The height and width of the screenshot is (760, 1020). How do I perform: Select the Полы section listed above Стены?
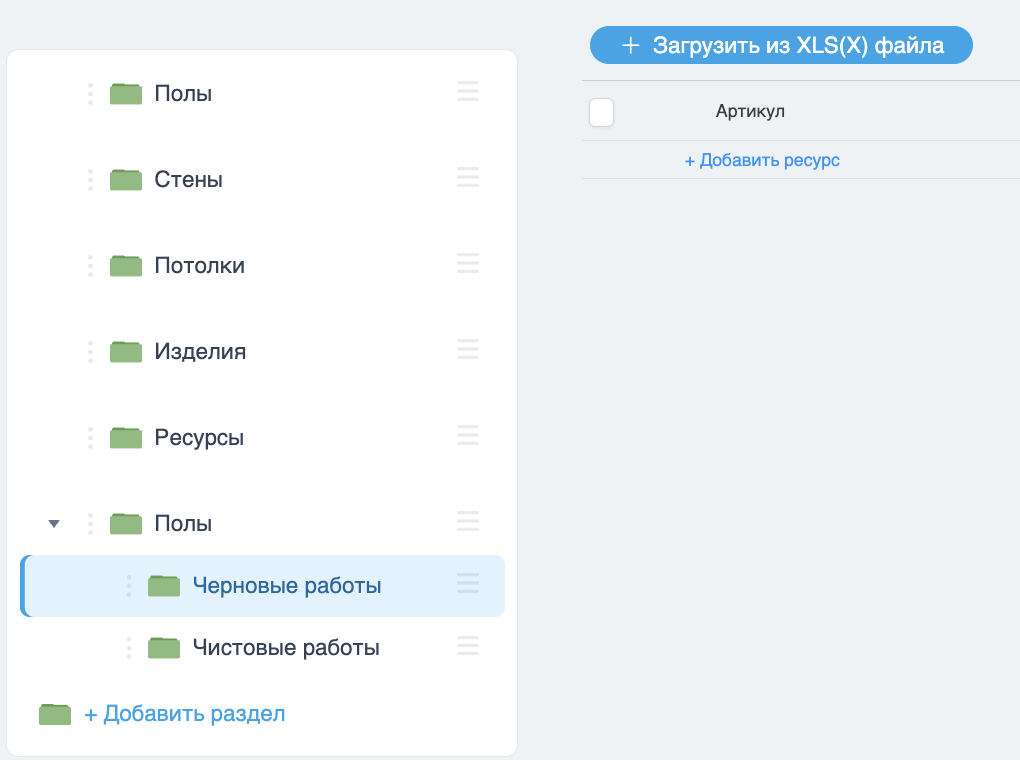(183, 94)
